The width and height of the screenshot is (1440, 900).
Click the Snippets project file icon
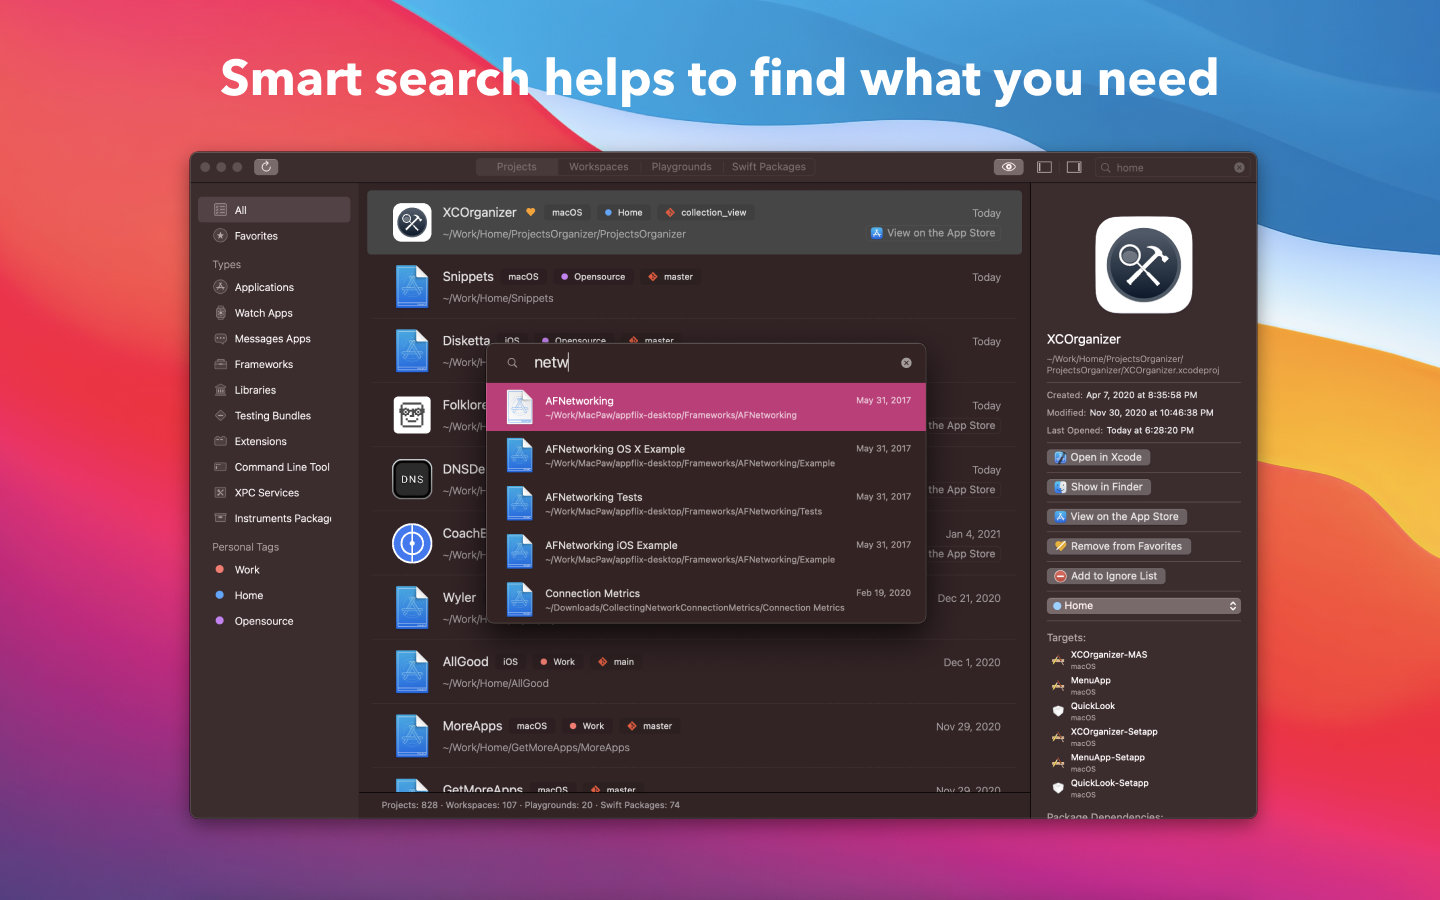[x=412, y=286]
